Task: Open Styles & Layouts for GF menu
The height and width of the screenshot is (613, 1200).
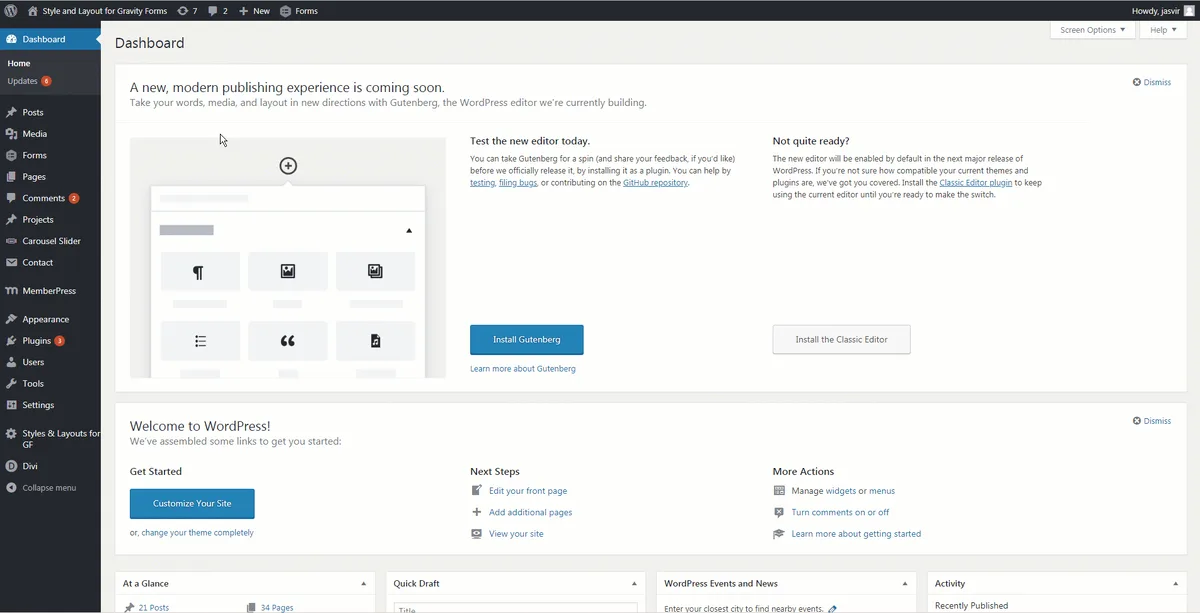Action: 50,439
